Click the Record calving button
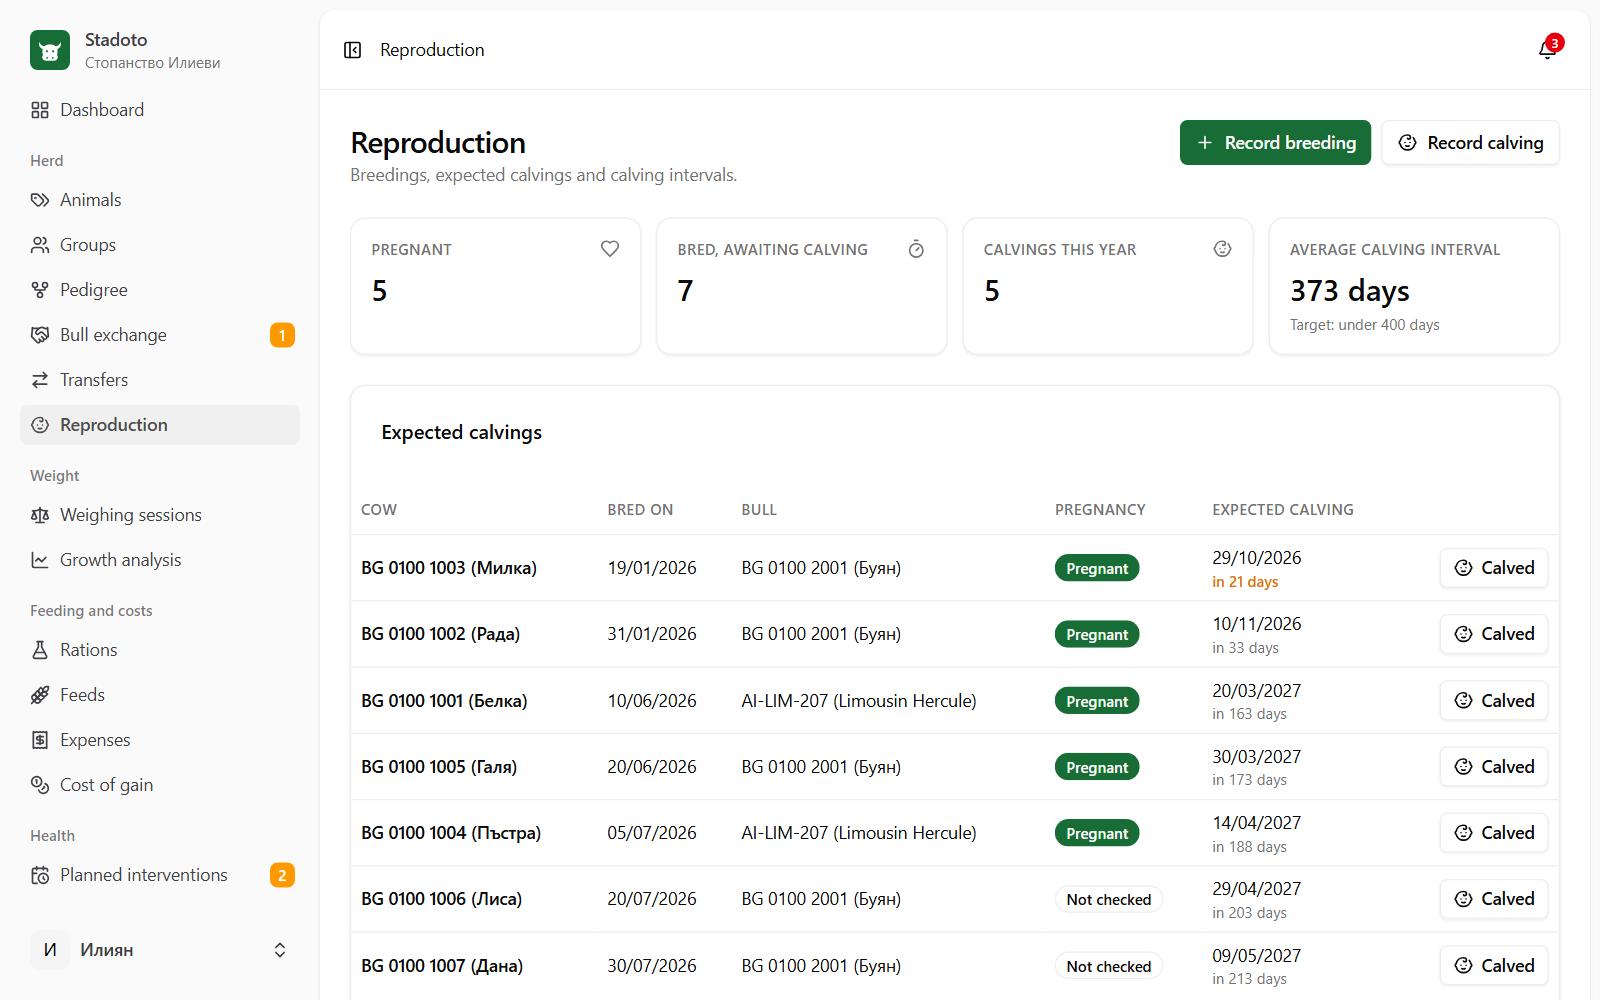Screen dimensions: 1600x1000 1470,143
